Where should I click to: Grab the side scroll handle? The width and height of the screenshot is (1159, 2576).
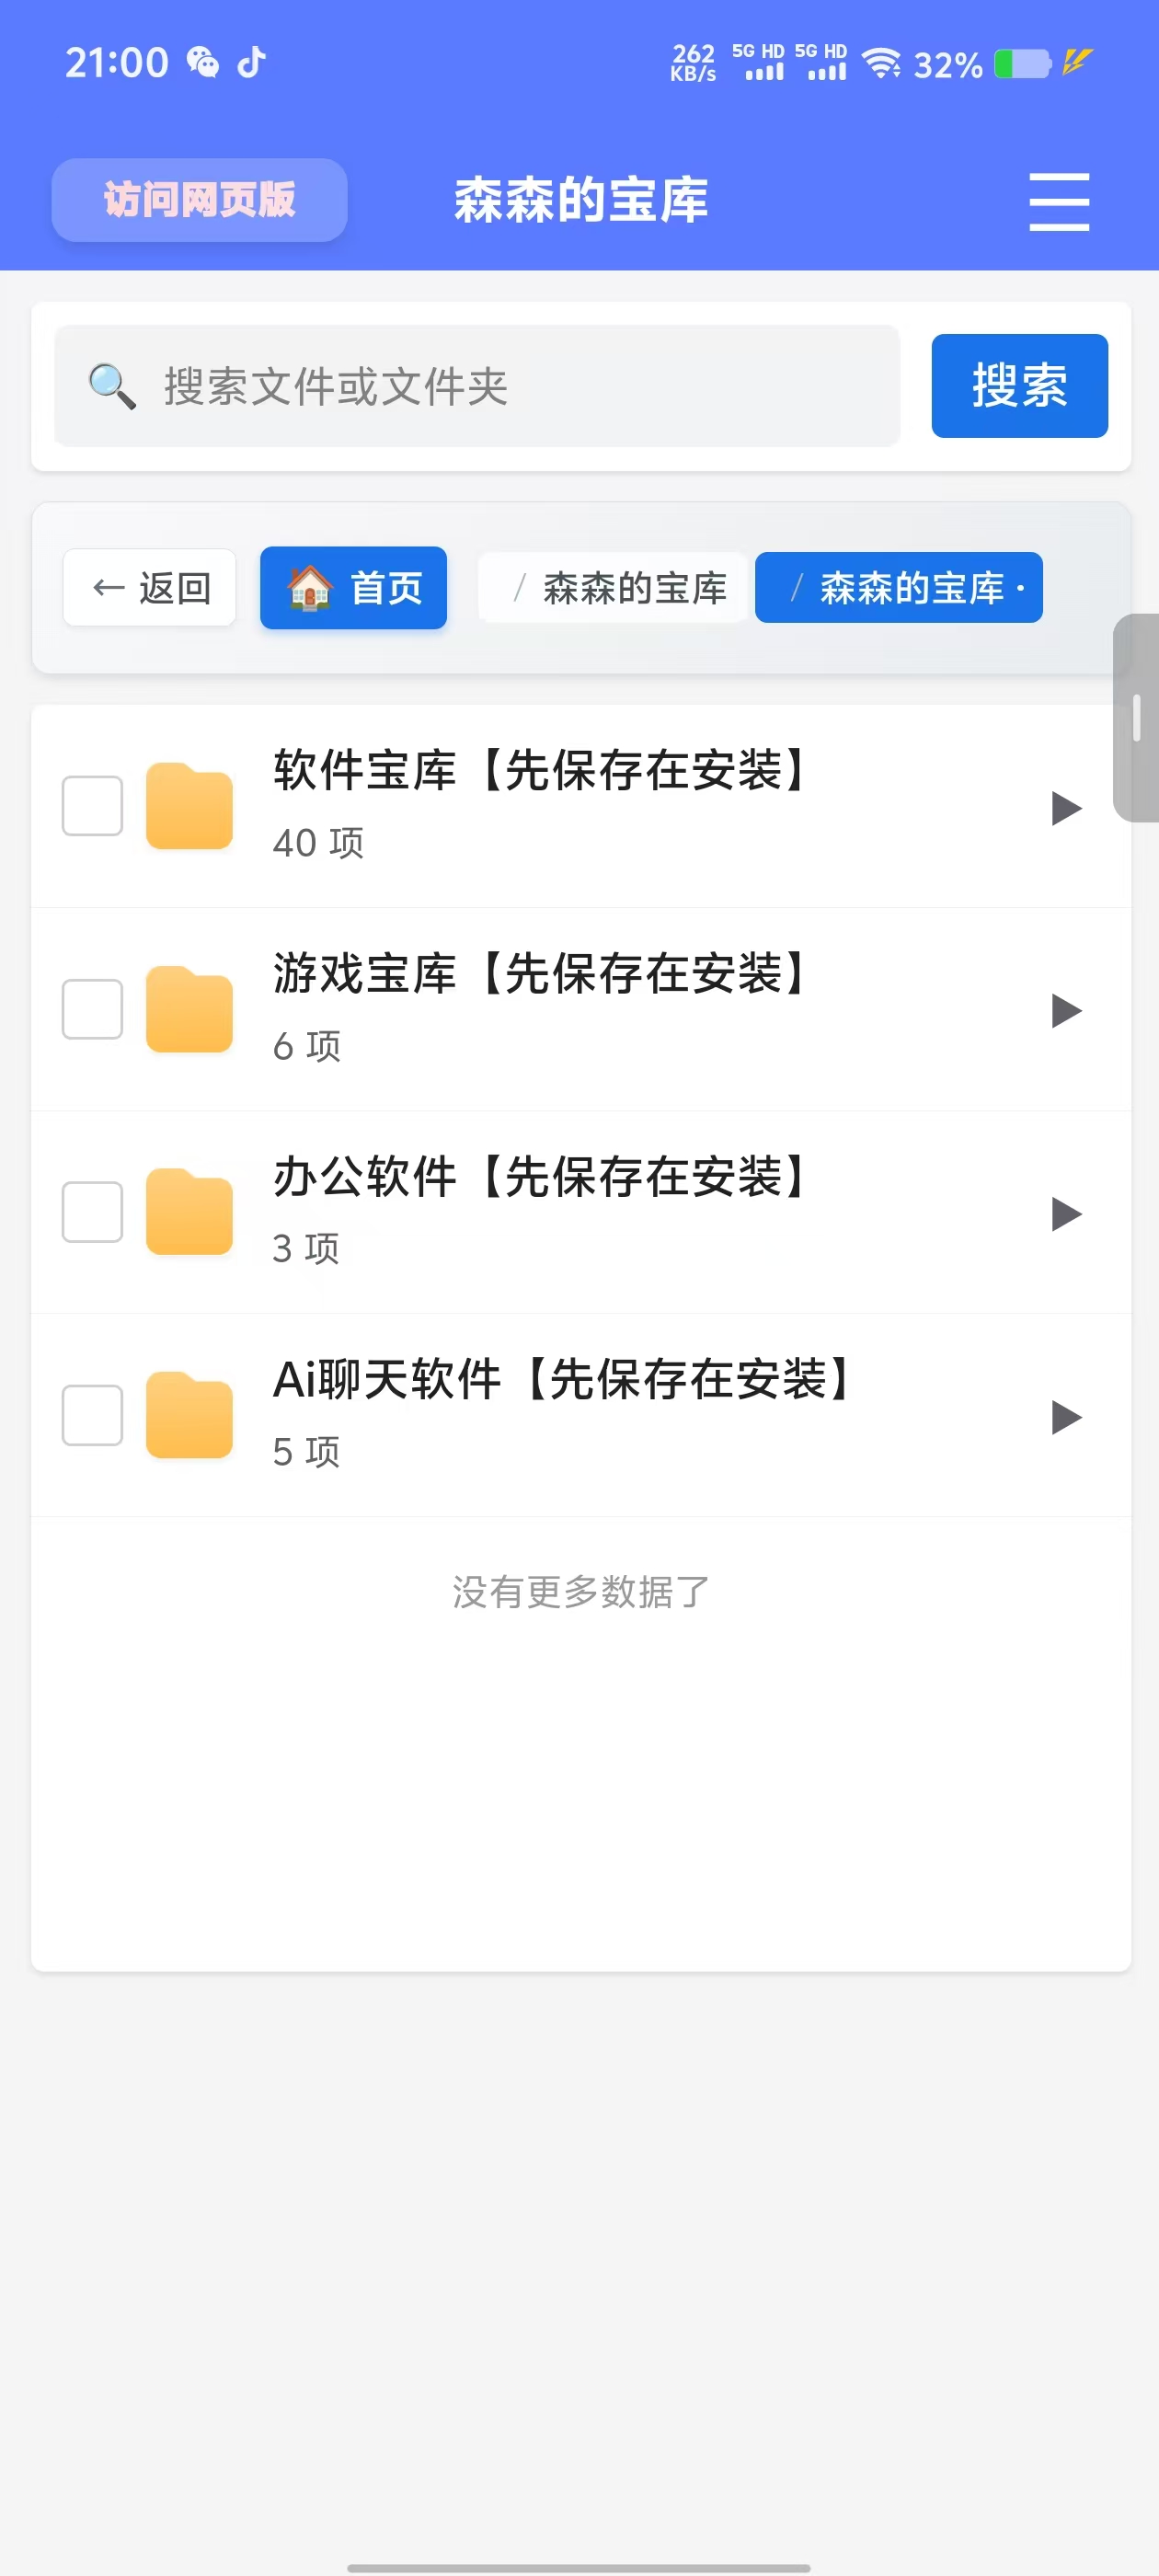(x=1137, y=718)
